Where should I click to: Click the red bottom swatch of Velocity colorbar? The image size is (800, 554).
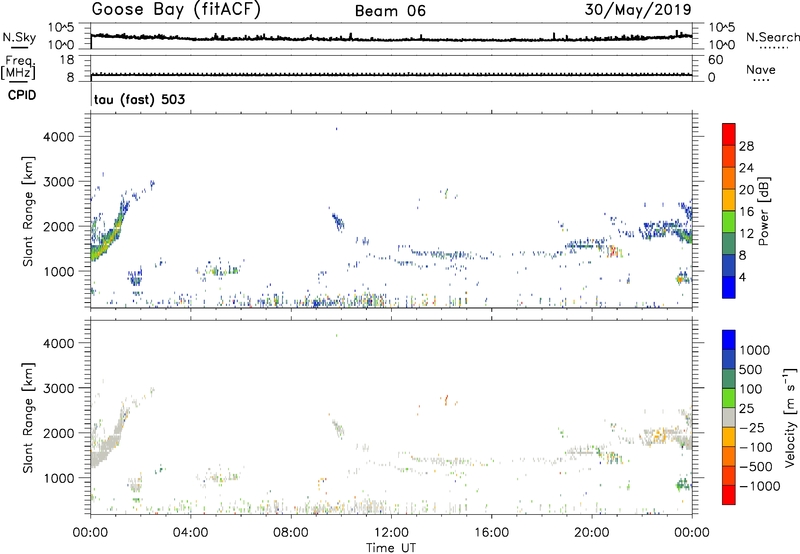coord(729,495)
